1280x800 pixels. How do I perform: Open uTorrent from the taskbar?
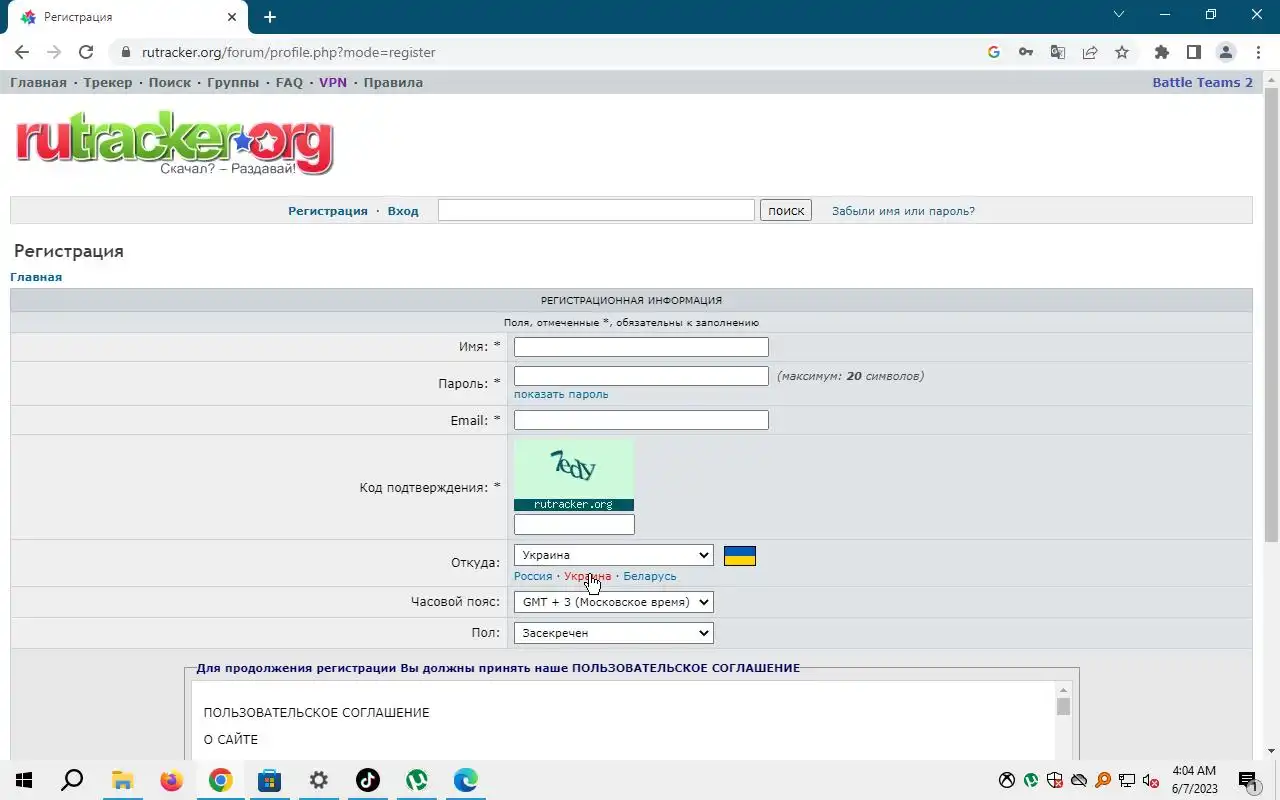(417, 780)
